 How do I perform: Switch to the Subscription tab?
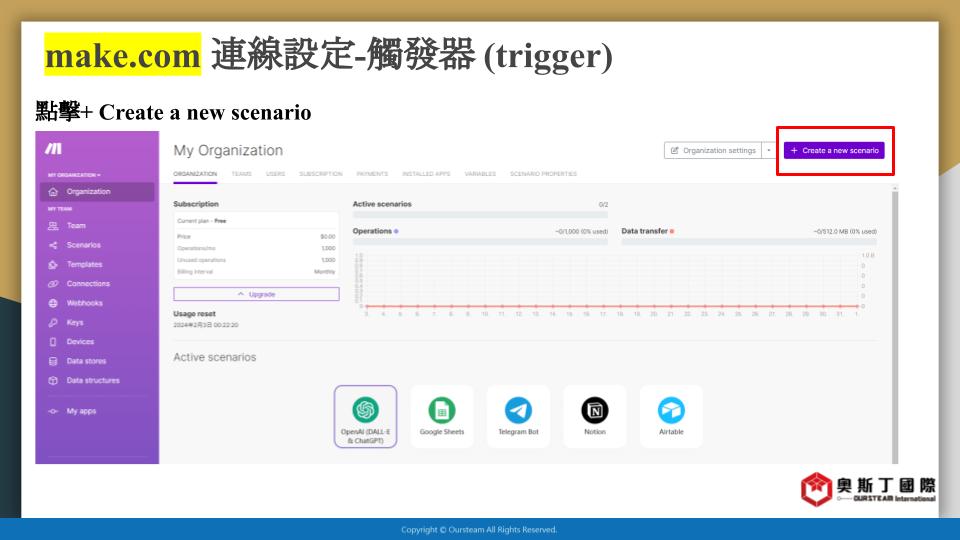coord(321,174)
